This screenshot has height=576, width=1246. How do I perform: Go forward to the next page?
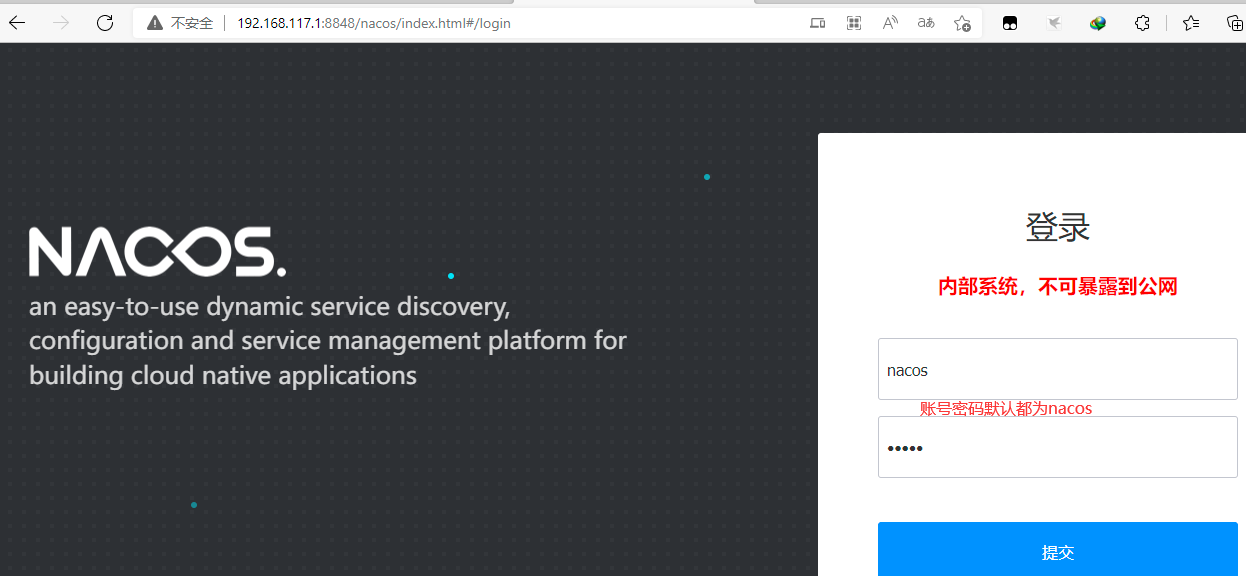[61, 23]
